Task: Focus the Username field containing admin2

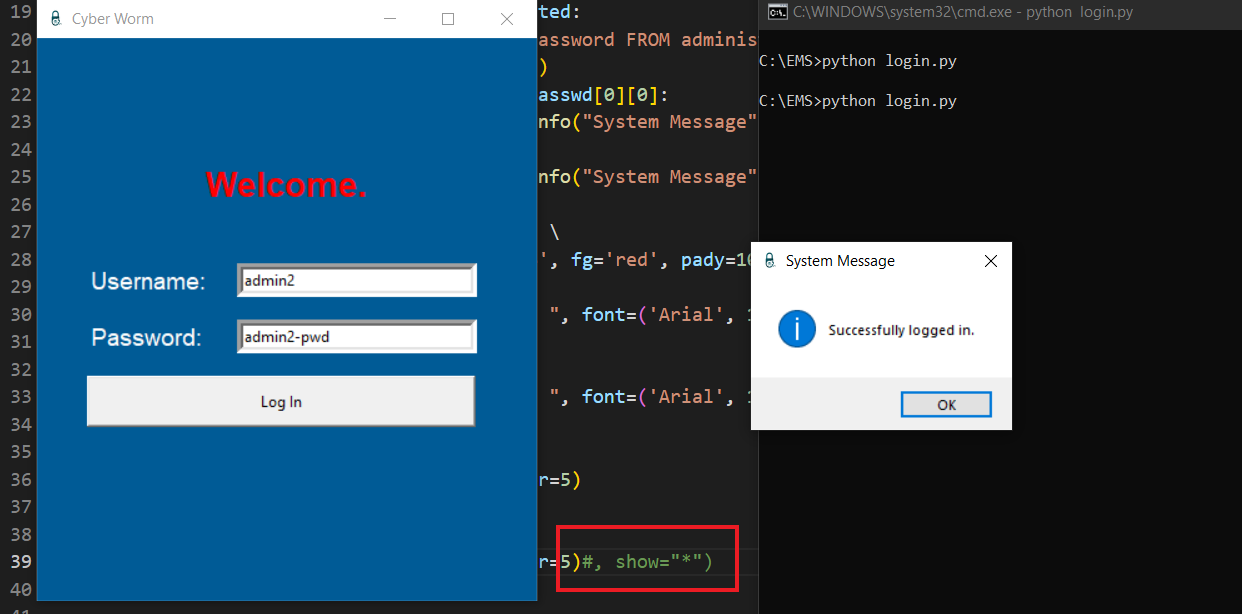Action: pos(356,281)
